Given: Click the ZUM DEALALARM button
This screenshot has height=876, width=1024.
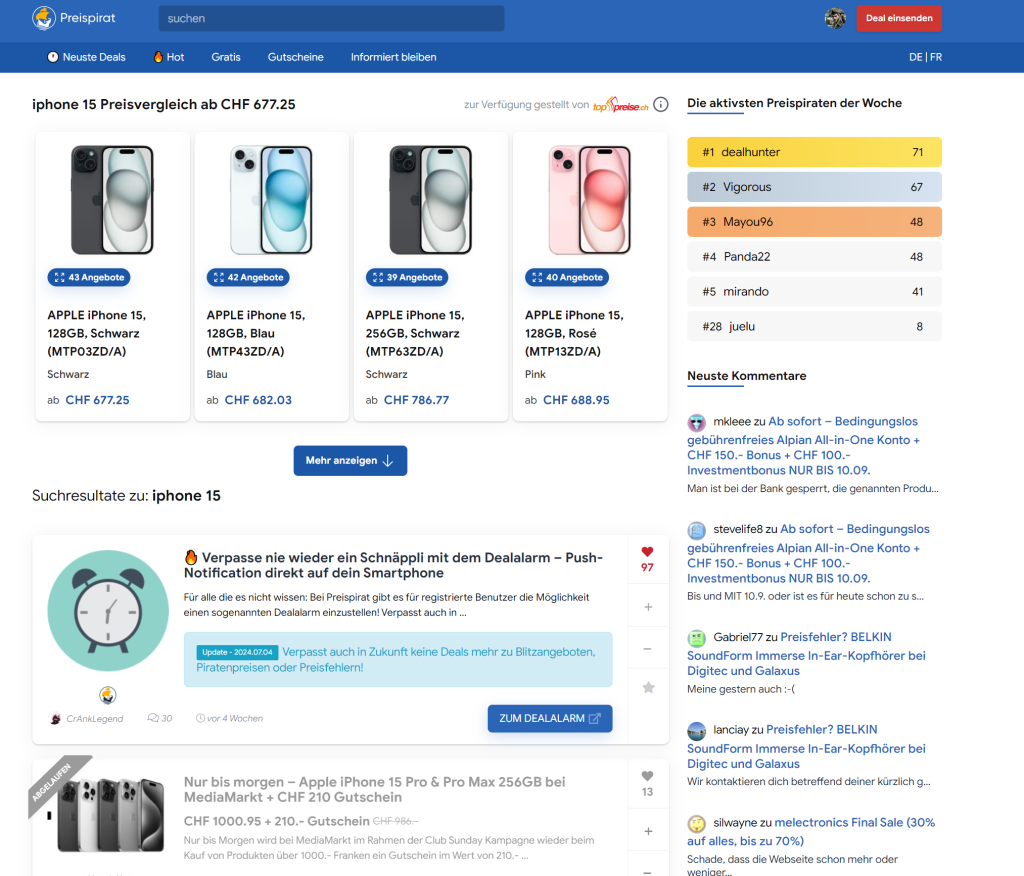Looking at the screenshot, I should click(x=549, y=718).
